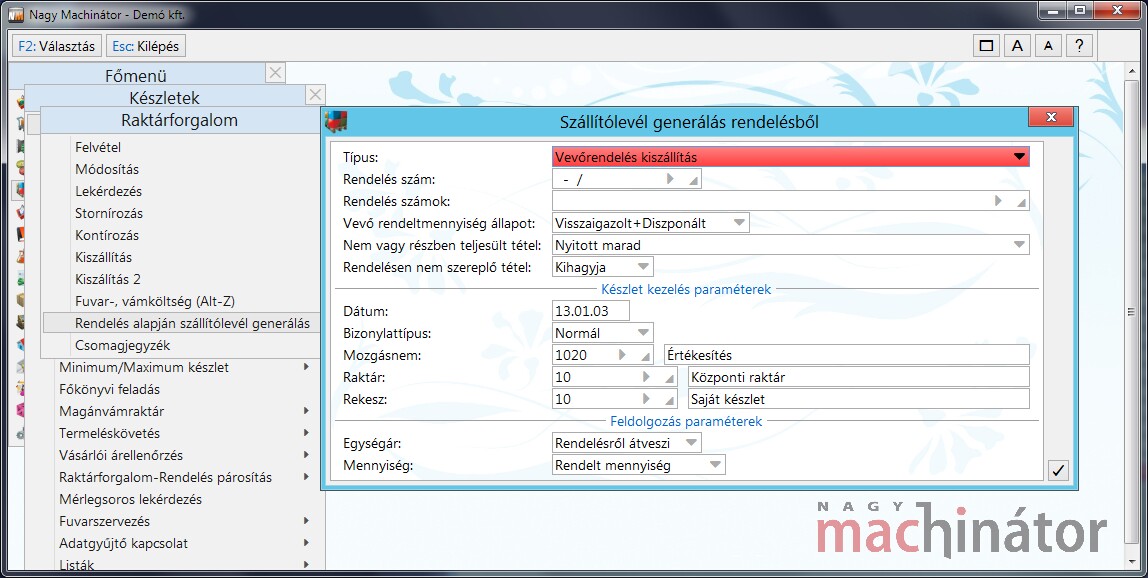
Task: Expand the Minimum/Maximum készlet submenu arrow
Action: tap(306, 367)
